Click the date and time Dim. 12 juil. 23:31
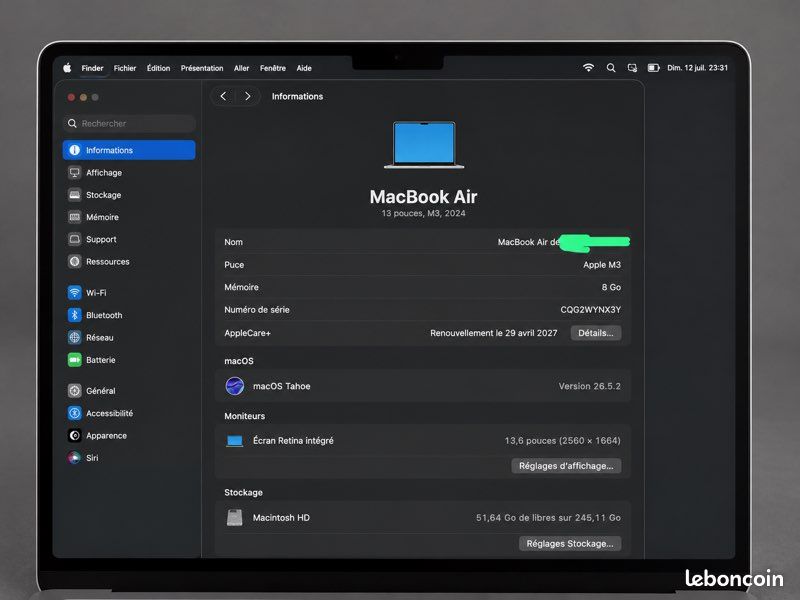 click(x=697, y=67)
